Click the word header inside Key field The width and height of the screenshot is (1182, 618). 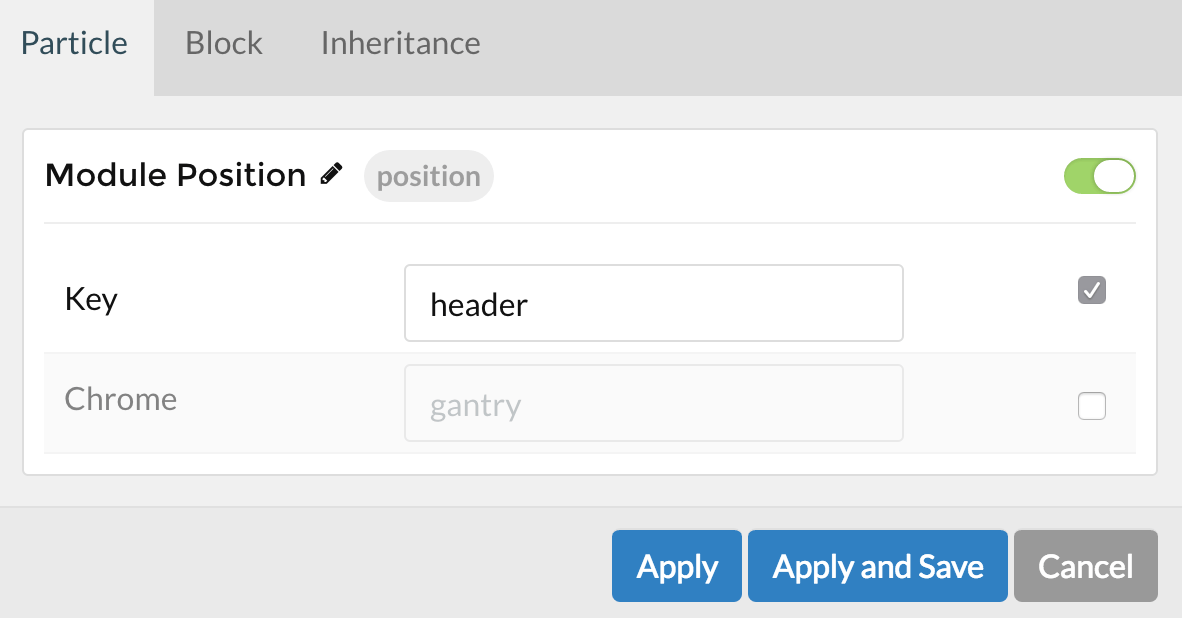[x=479, y=304]
